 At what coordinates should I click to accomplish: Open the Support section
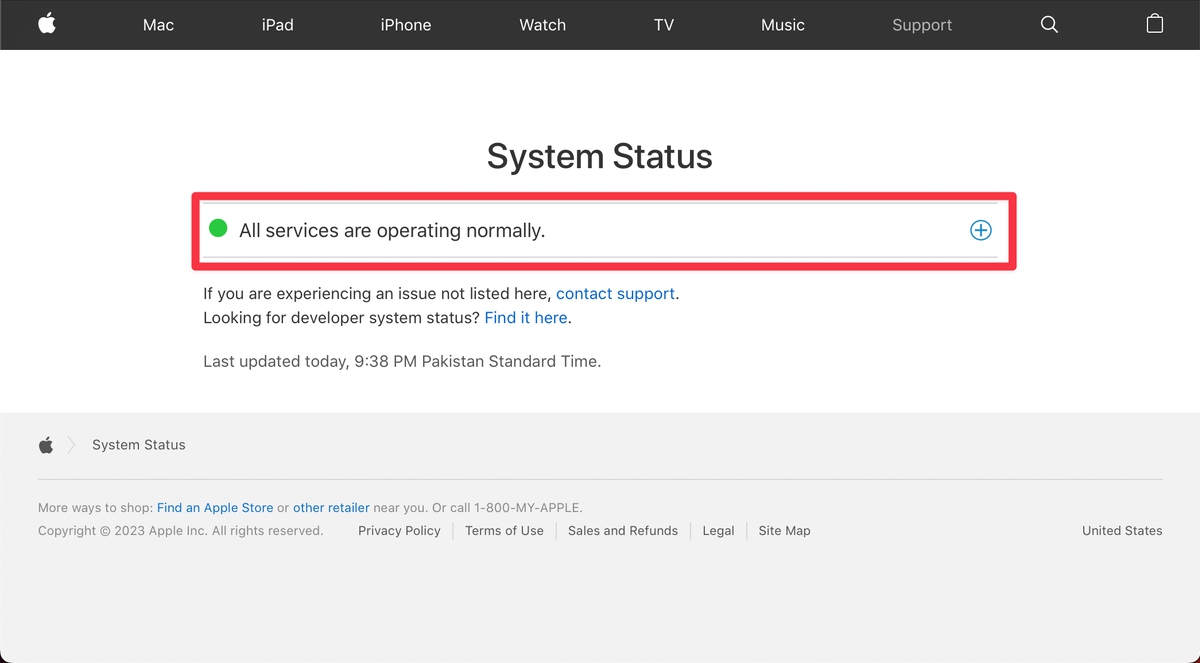(921, 25)
